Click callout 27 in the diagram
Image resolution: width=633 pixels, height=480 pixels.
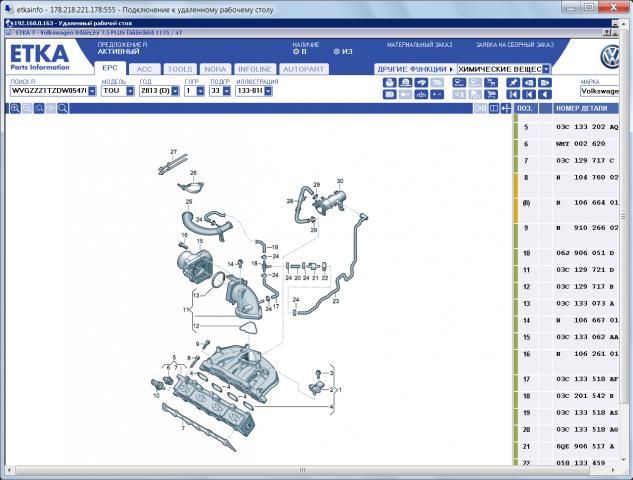coord(174,152)
